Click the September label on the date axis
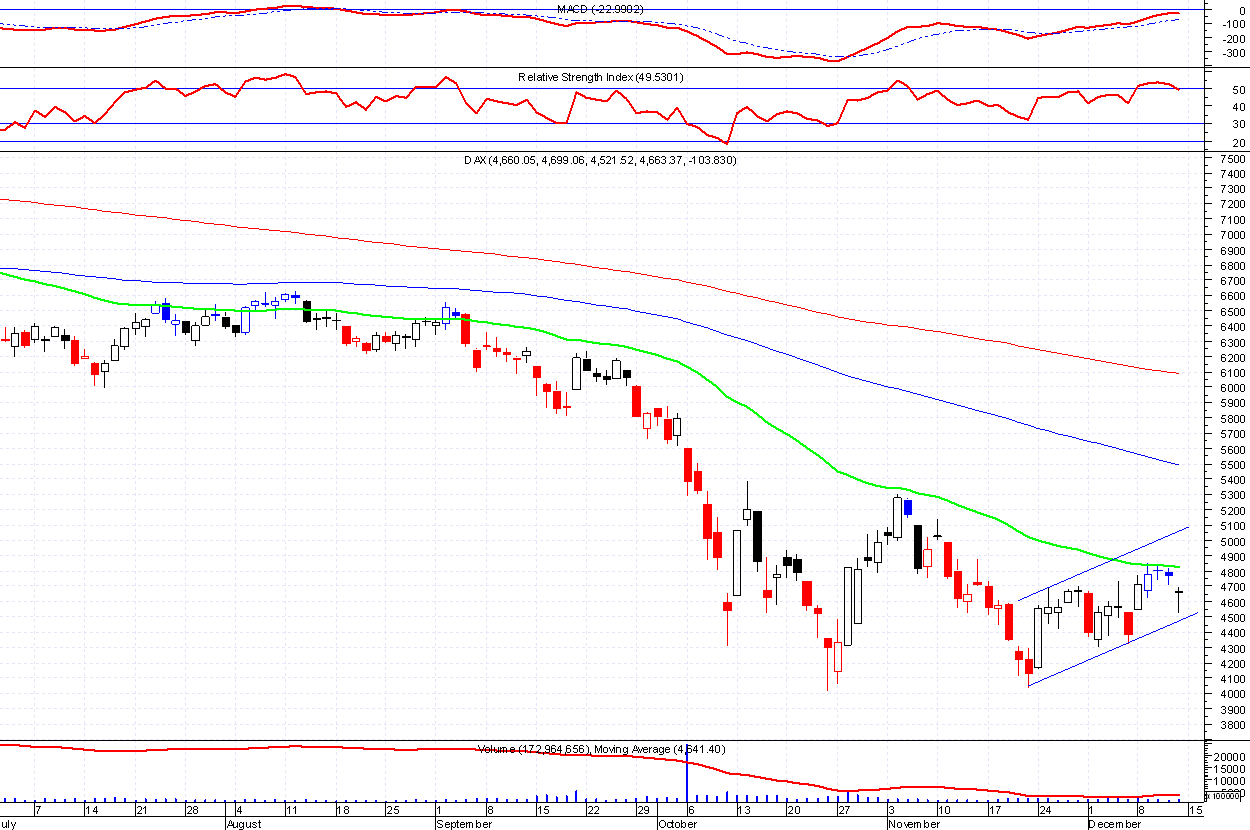 point(465,824)
